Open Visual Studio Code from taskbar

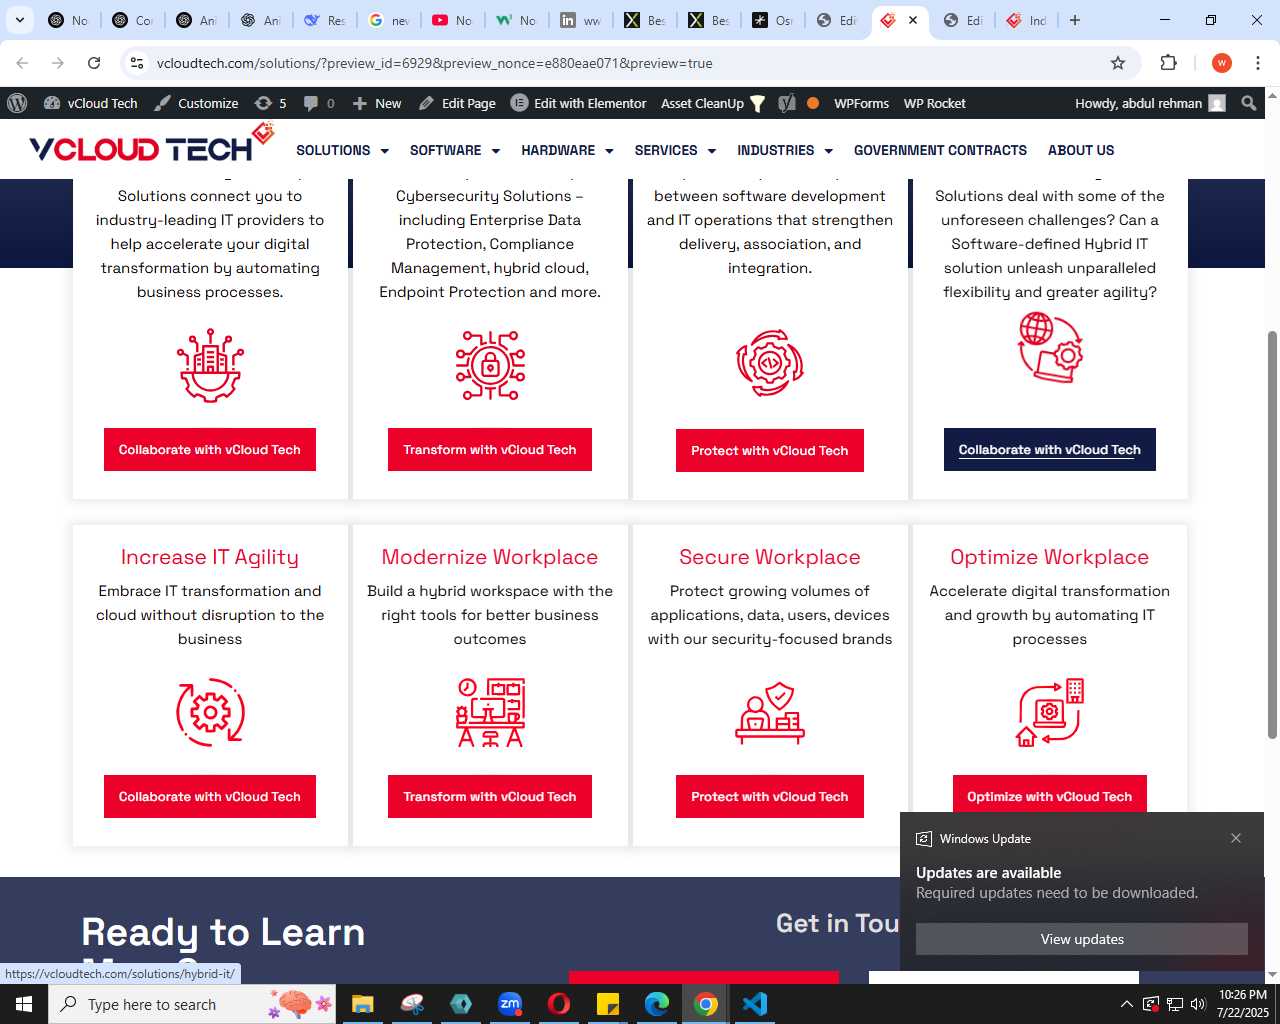[x=755, y=1004]
